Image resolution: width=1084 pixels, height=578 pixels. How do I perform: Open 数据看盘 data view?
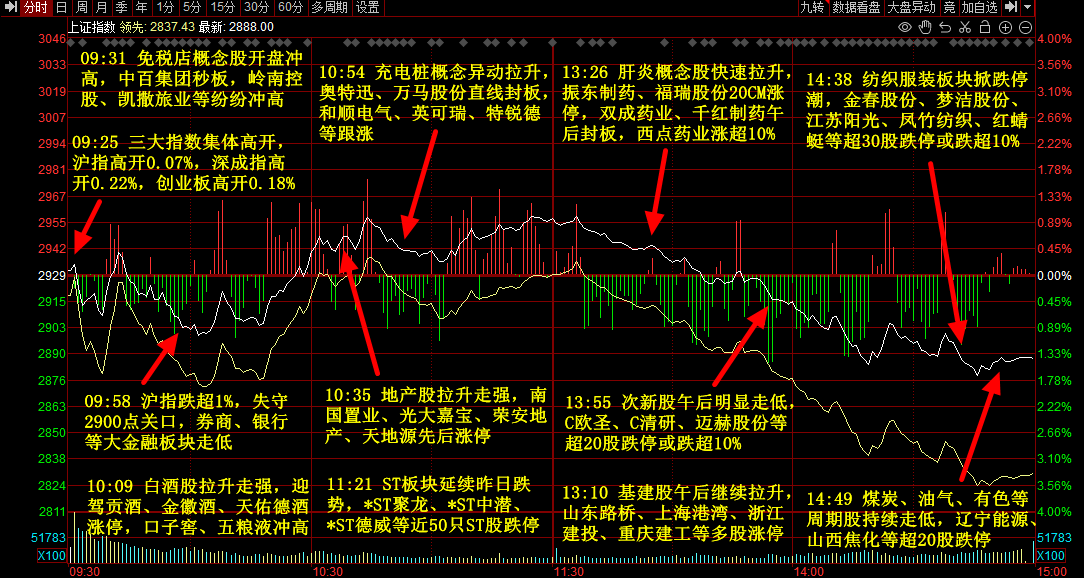point(856,7)
